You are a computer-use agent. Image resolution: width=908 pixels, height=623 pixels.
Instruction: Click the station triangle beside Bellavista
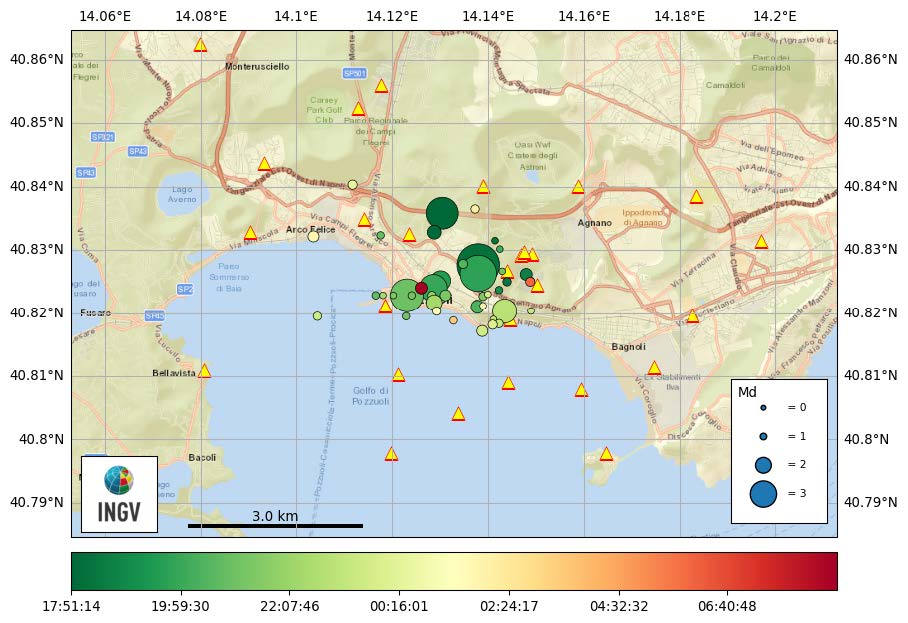point(204,371)
